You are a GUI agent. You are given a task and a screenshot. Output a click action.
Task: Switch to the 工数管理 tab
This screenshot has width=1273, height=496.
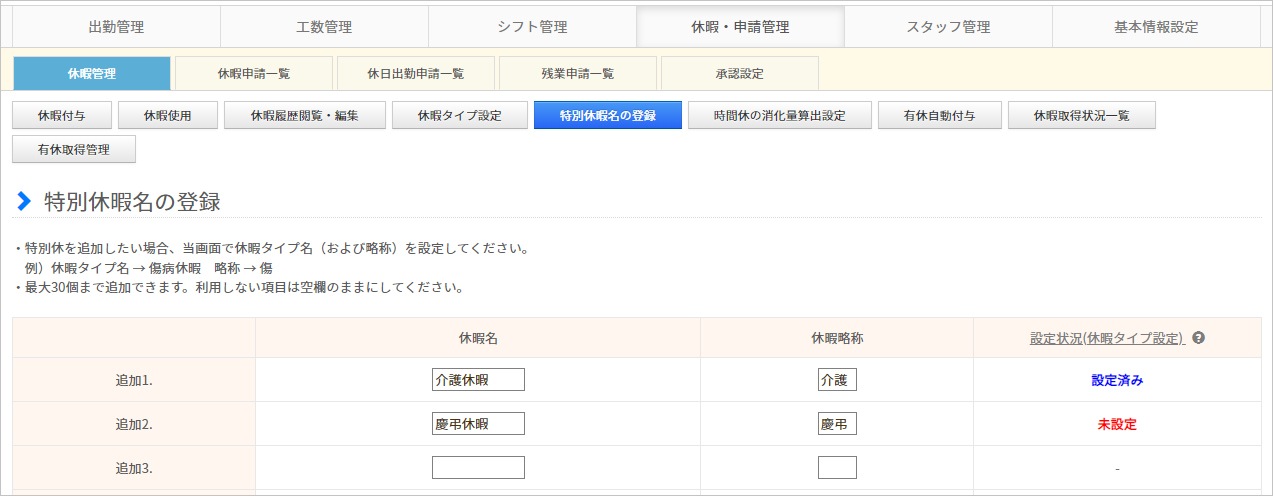pyautogui.click(x=324, y=27)
